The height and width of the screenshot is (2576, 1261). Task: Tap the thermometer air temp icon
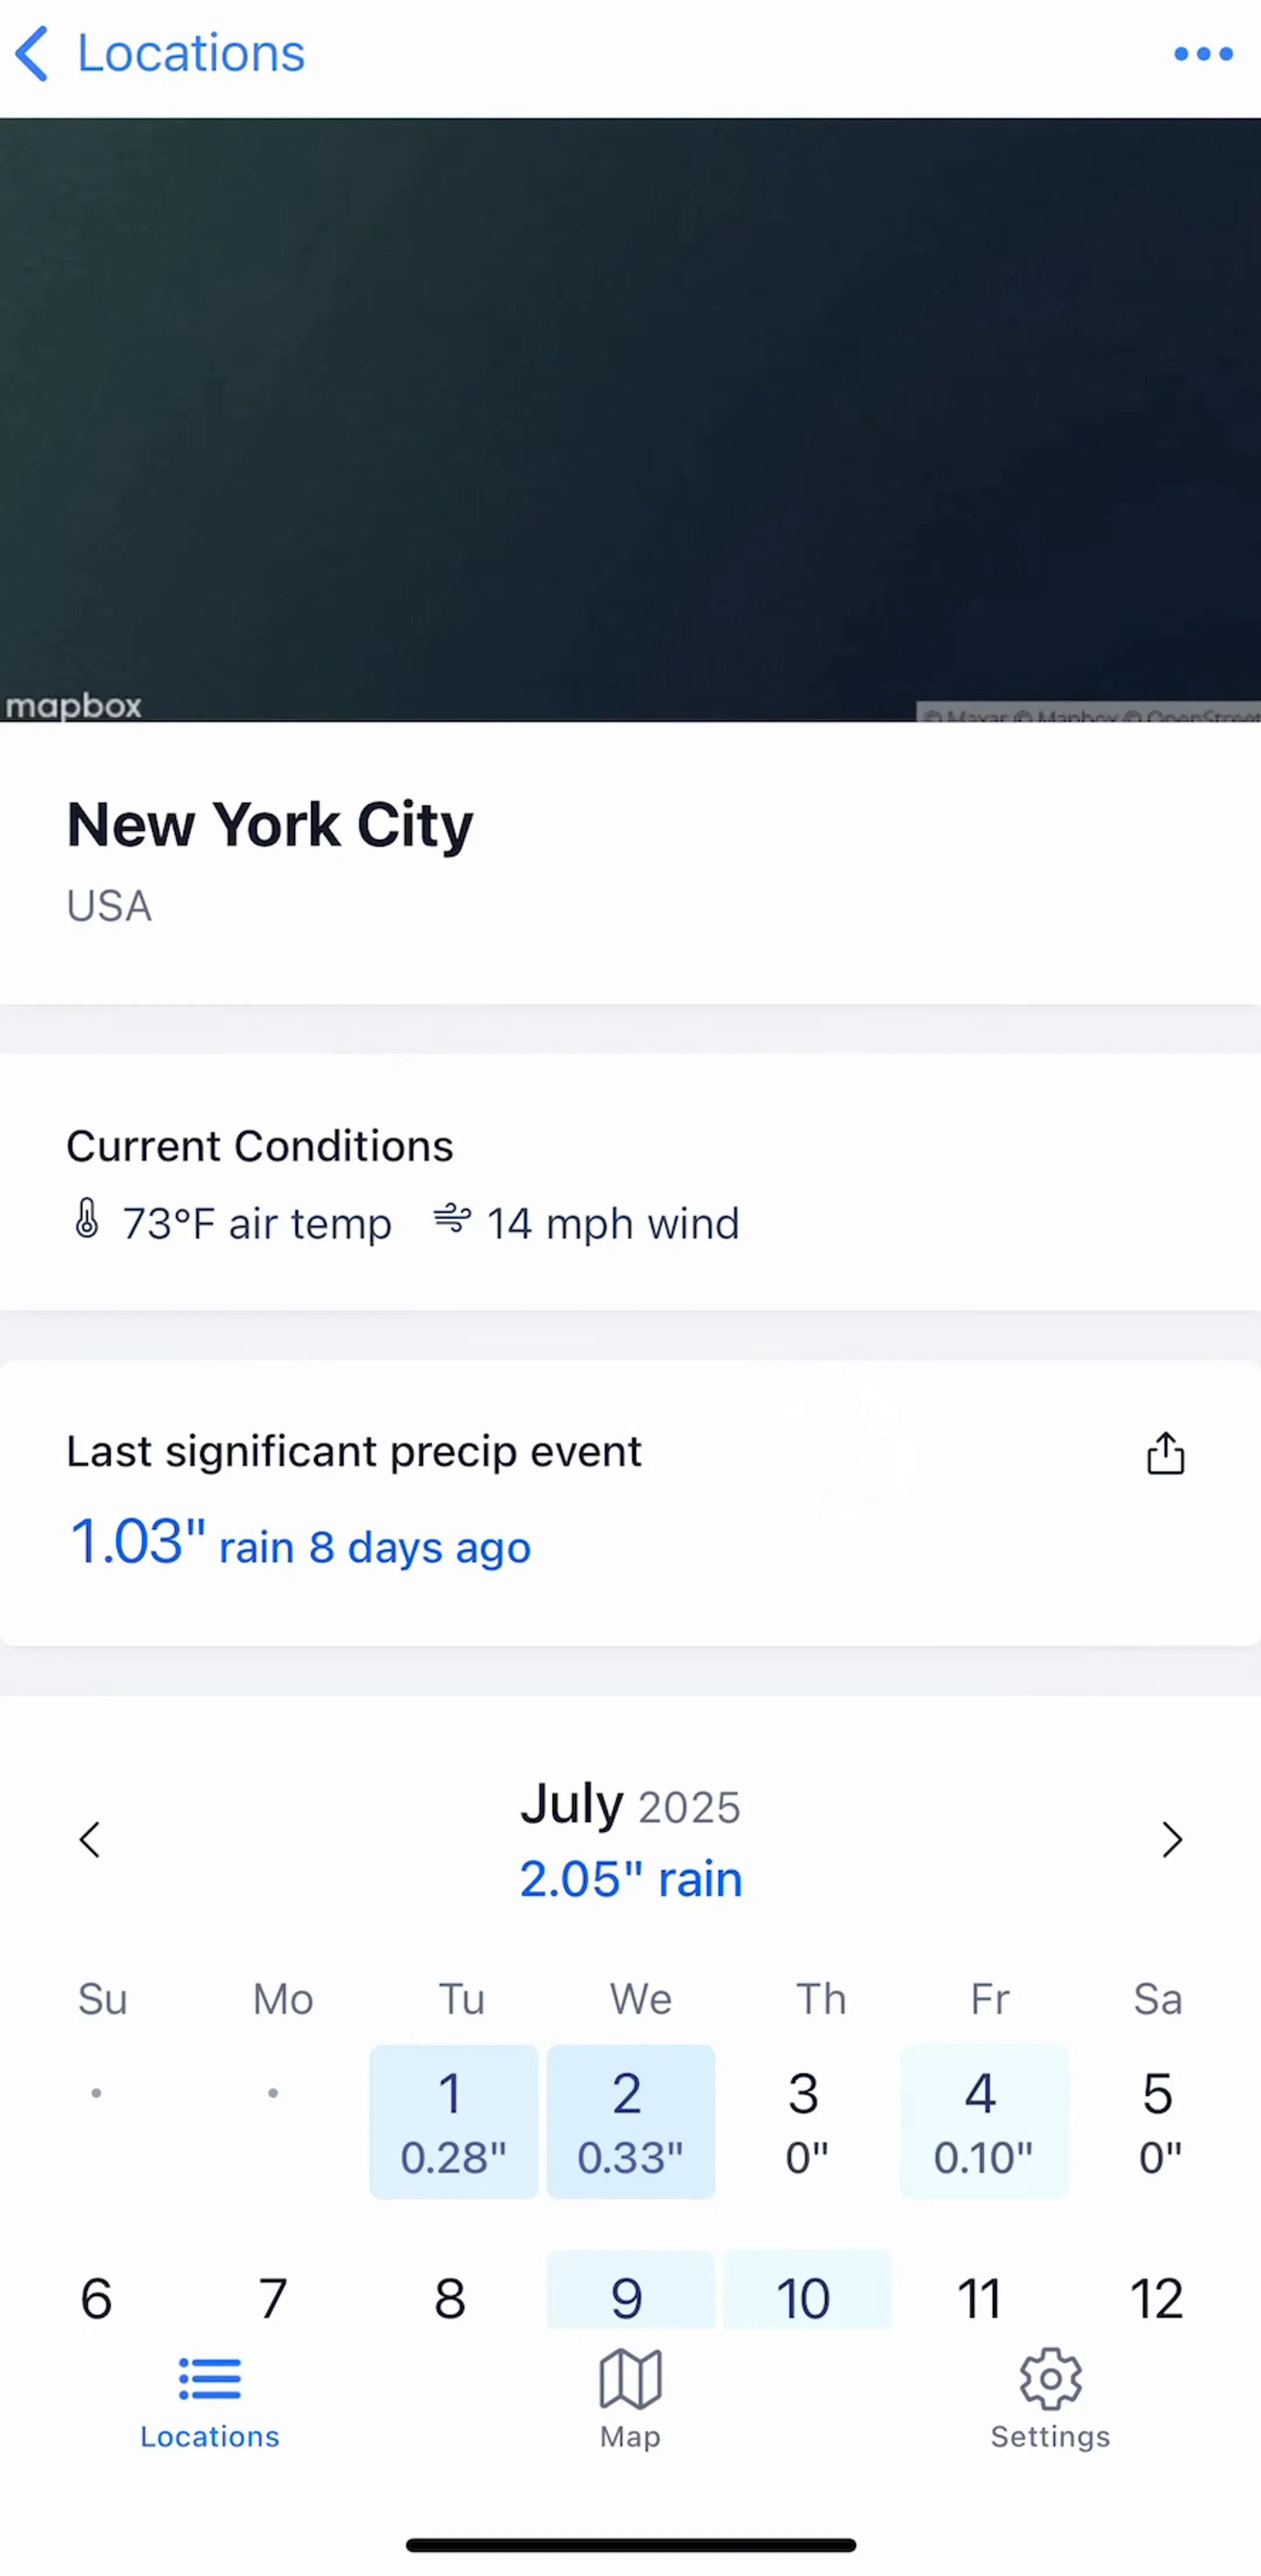[87, 1219]
